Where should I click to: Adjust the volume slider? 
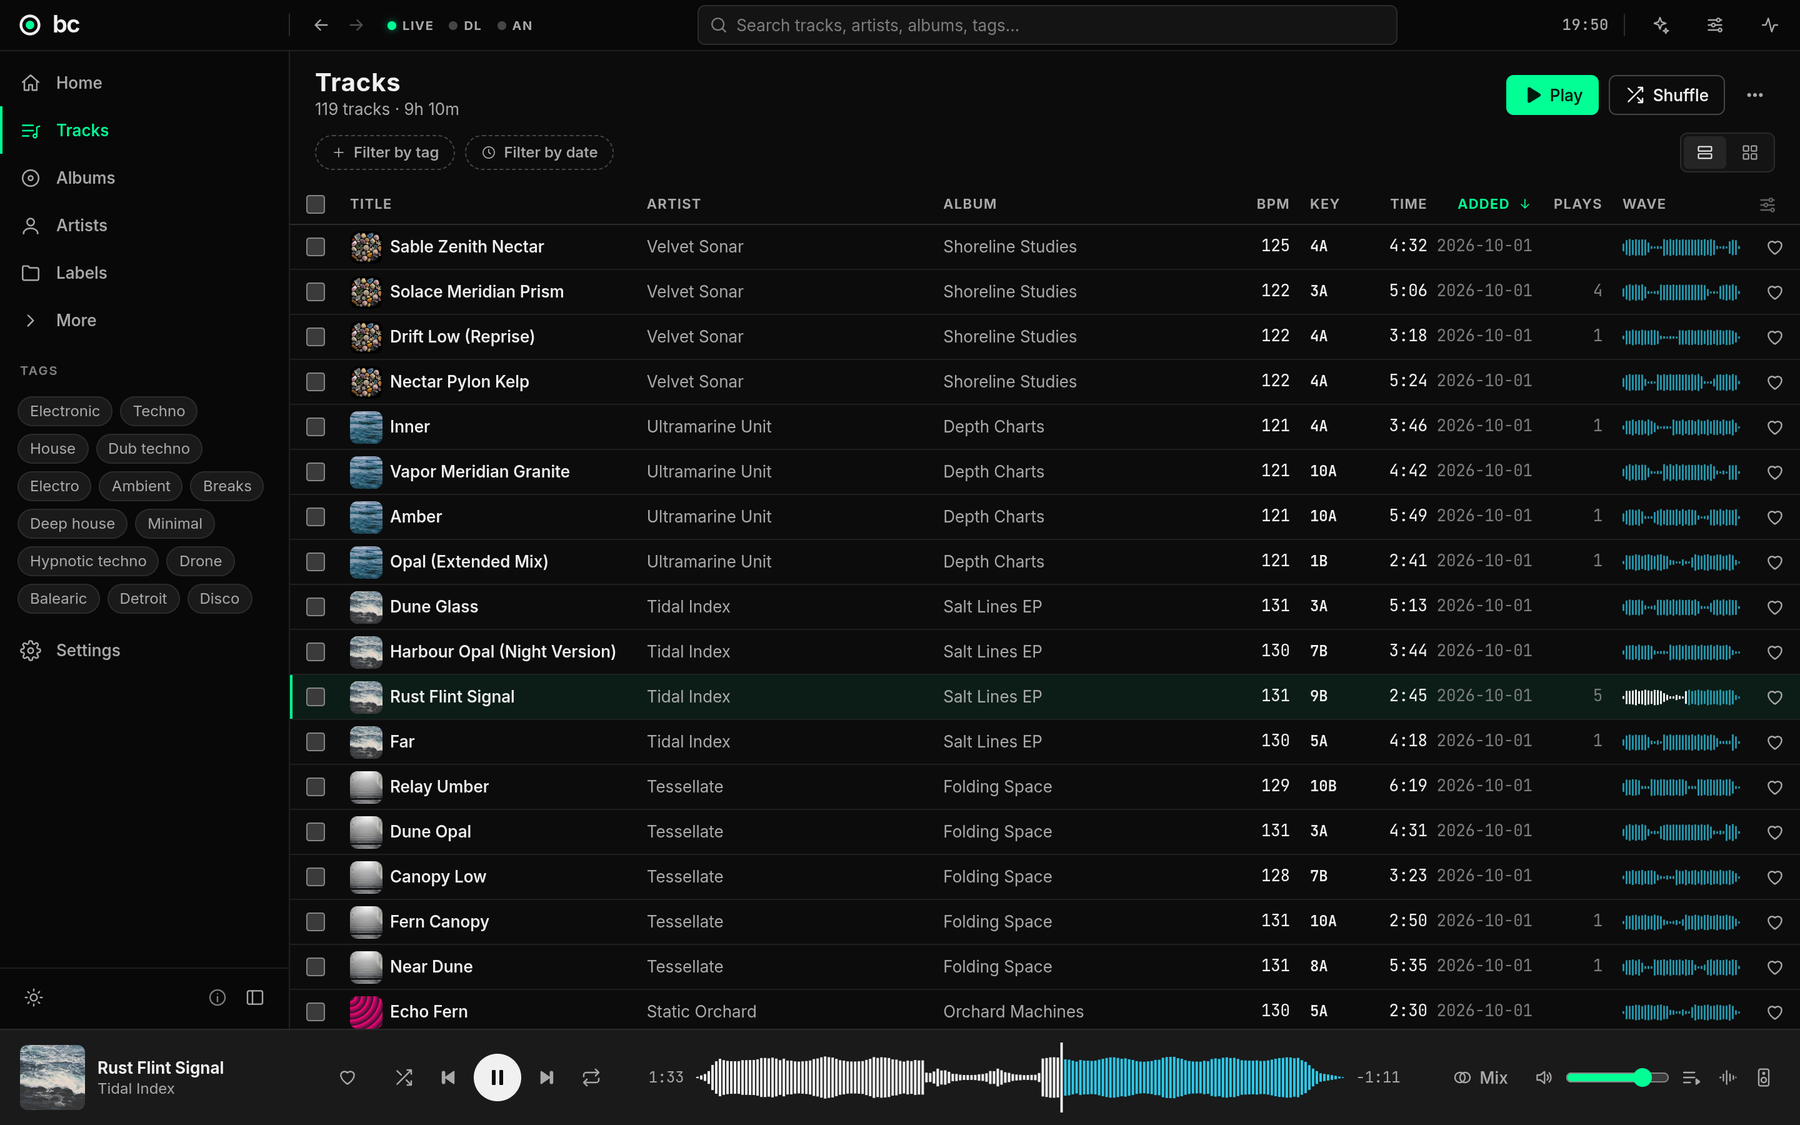(x=1617, y=1077)
